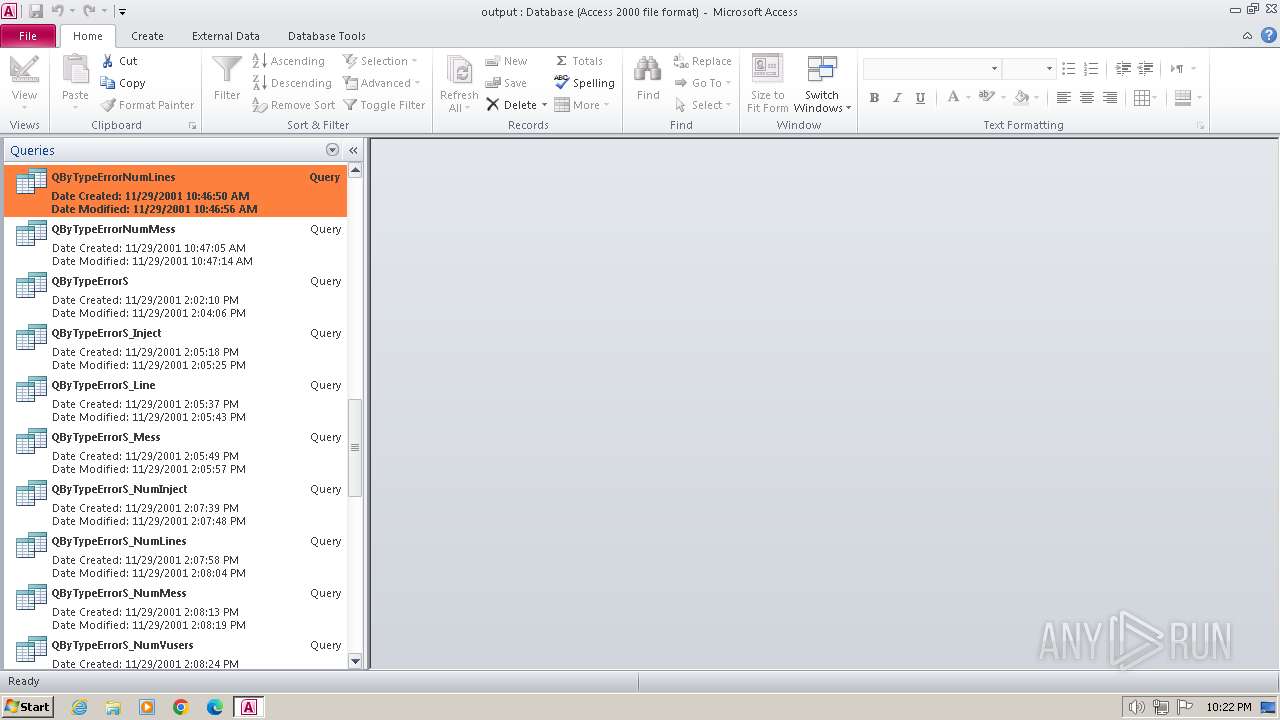Image resolution: width=1280 pixels, height=720 pixels.
Task: Align text right
Action: coord(1110,97)
